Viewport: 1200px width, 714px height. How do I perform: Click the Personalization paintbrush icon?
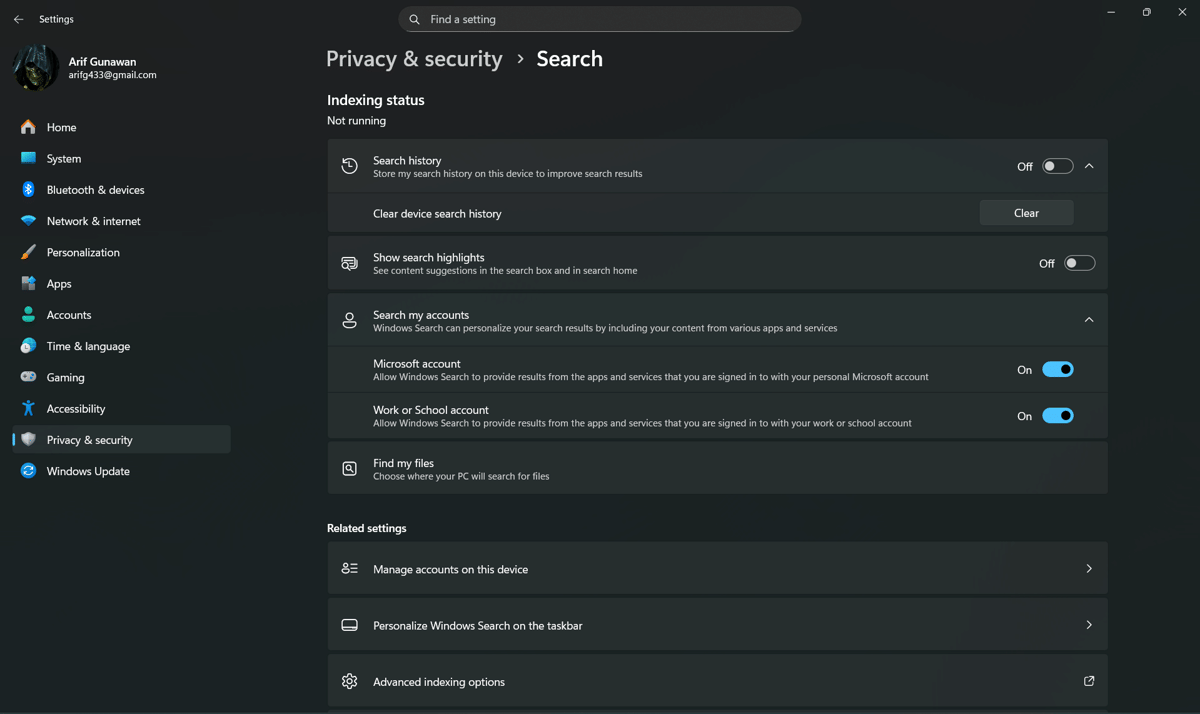pyautogui.click(x=28, y=252)
